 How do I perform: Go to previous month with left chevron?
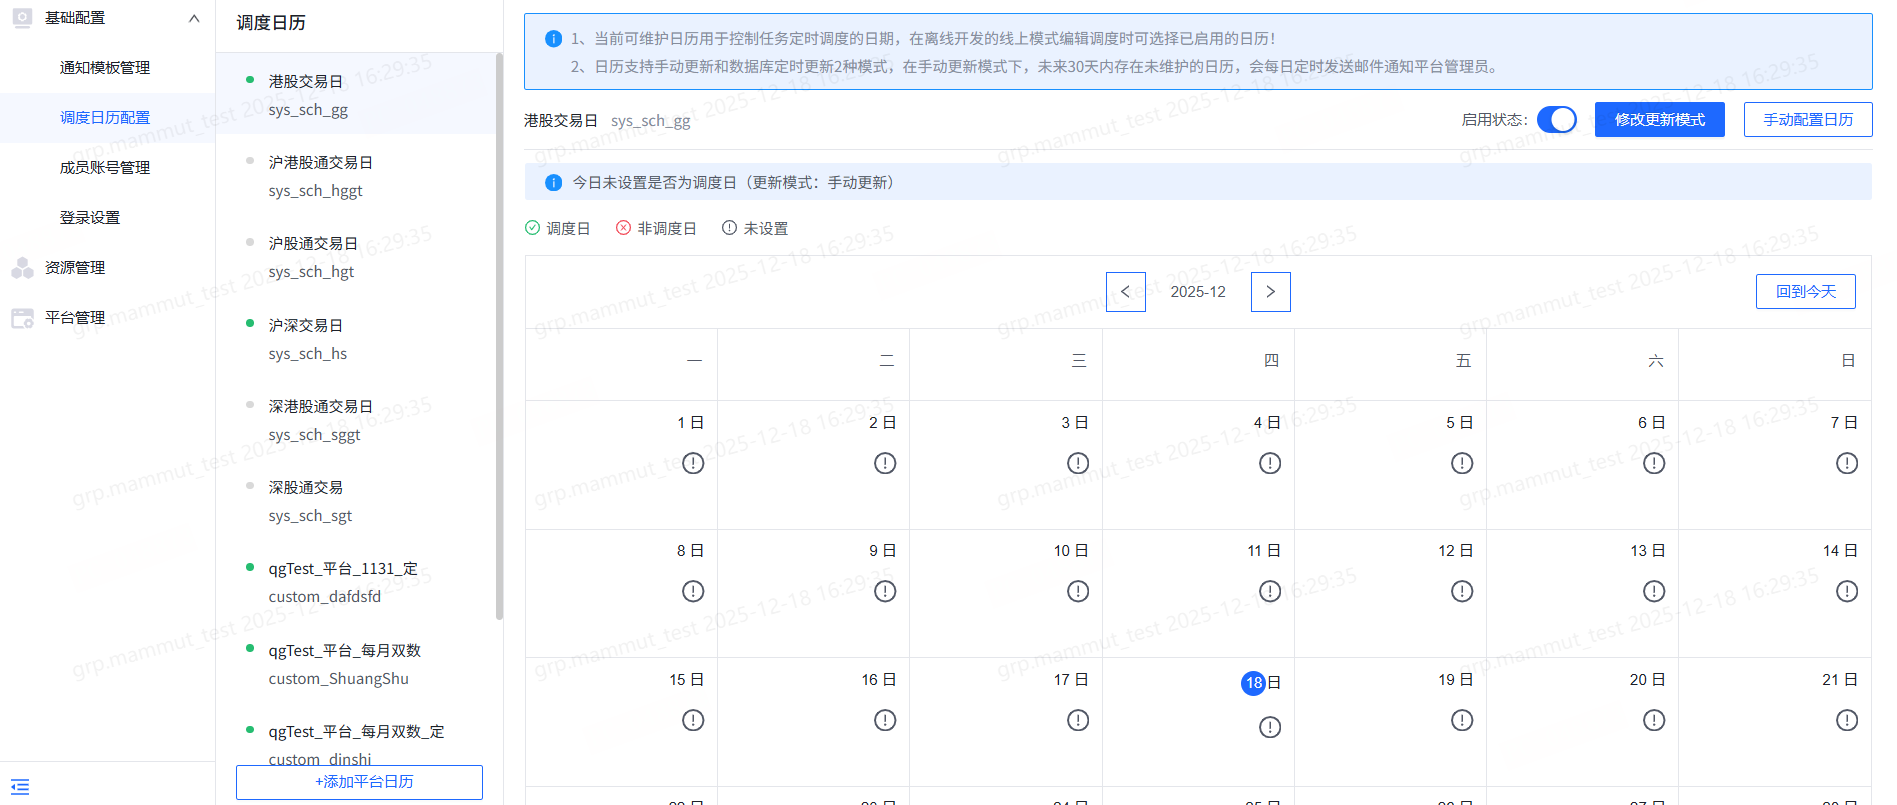pos(1126,292)
